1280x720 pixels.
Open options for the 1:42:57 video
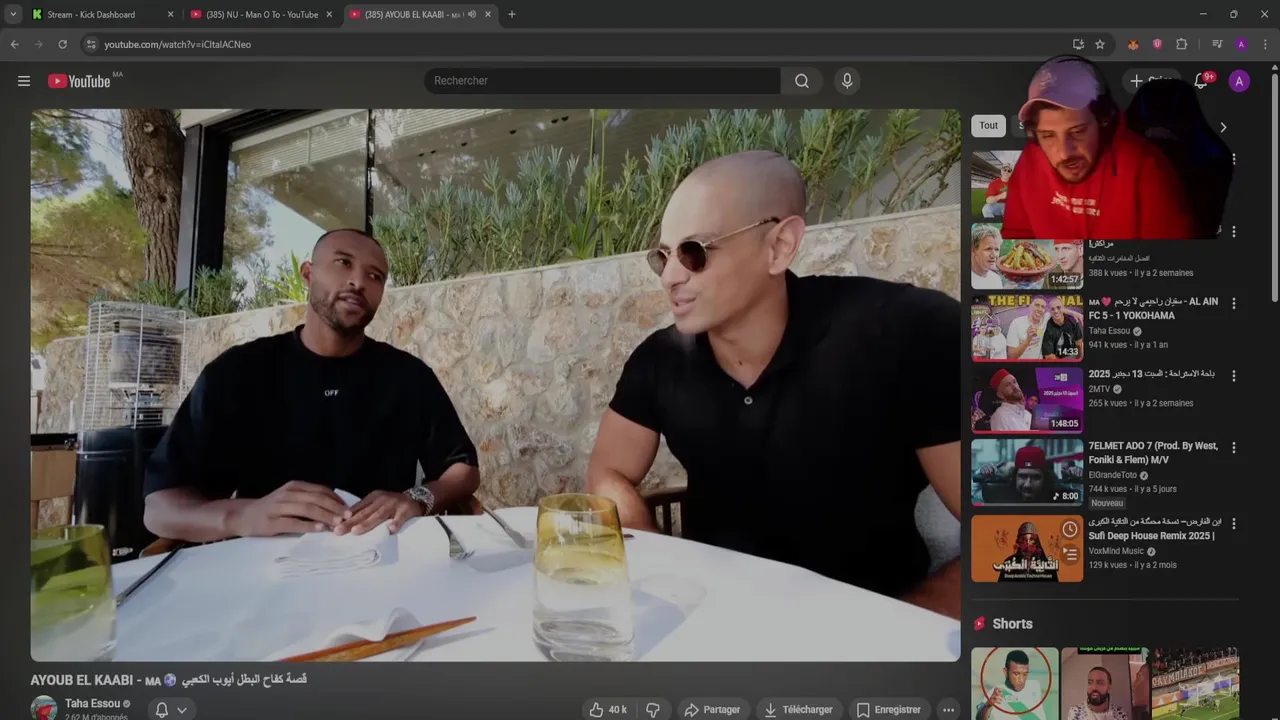1234,231
